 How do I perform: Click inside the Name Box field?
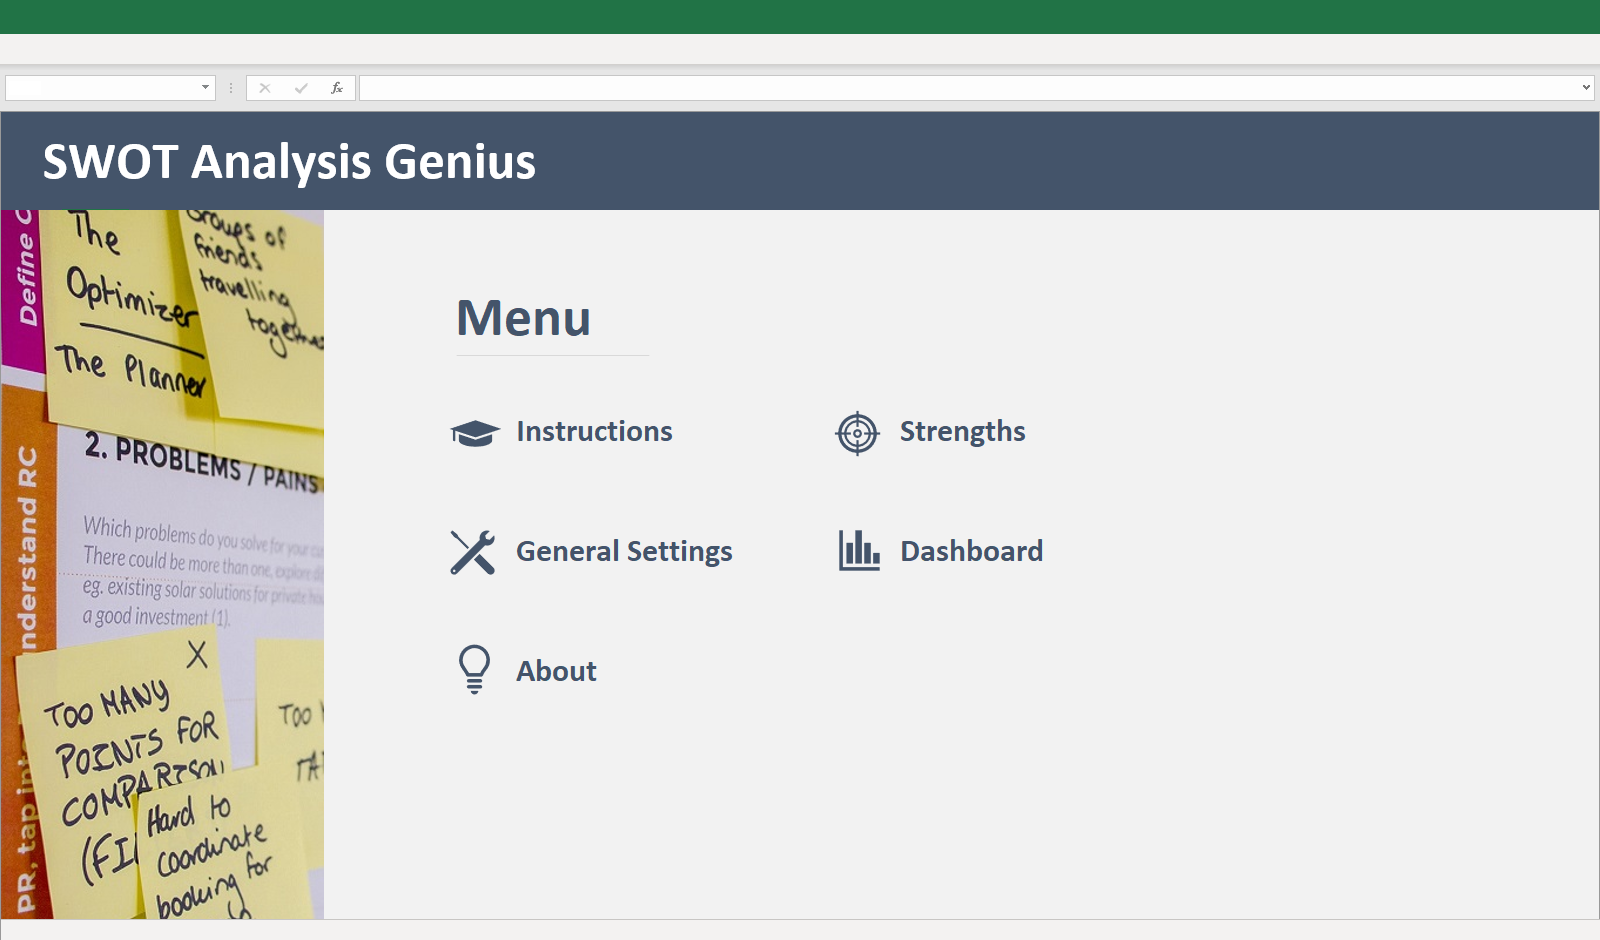(101, 88)
